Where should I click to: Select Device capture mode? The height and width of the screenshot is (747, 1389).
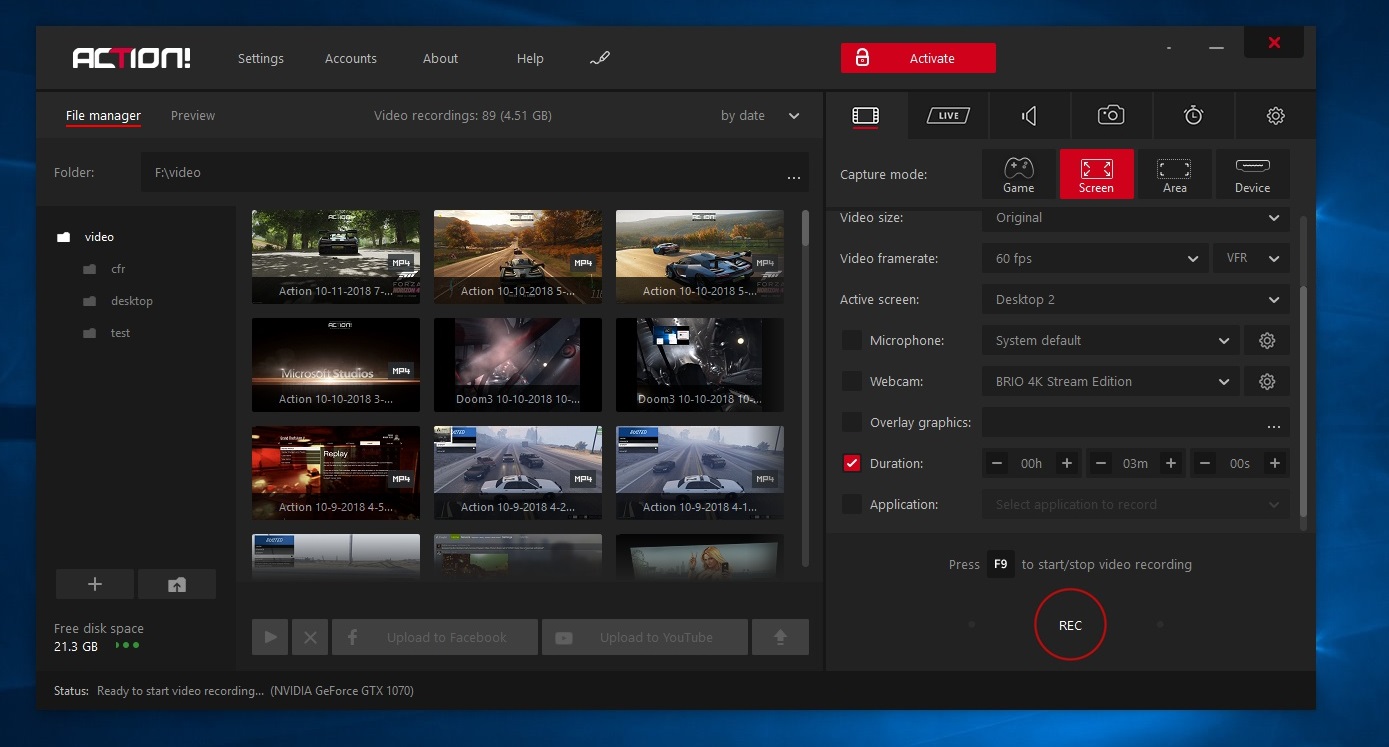(1252, 174)
